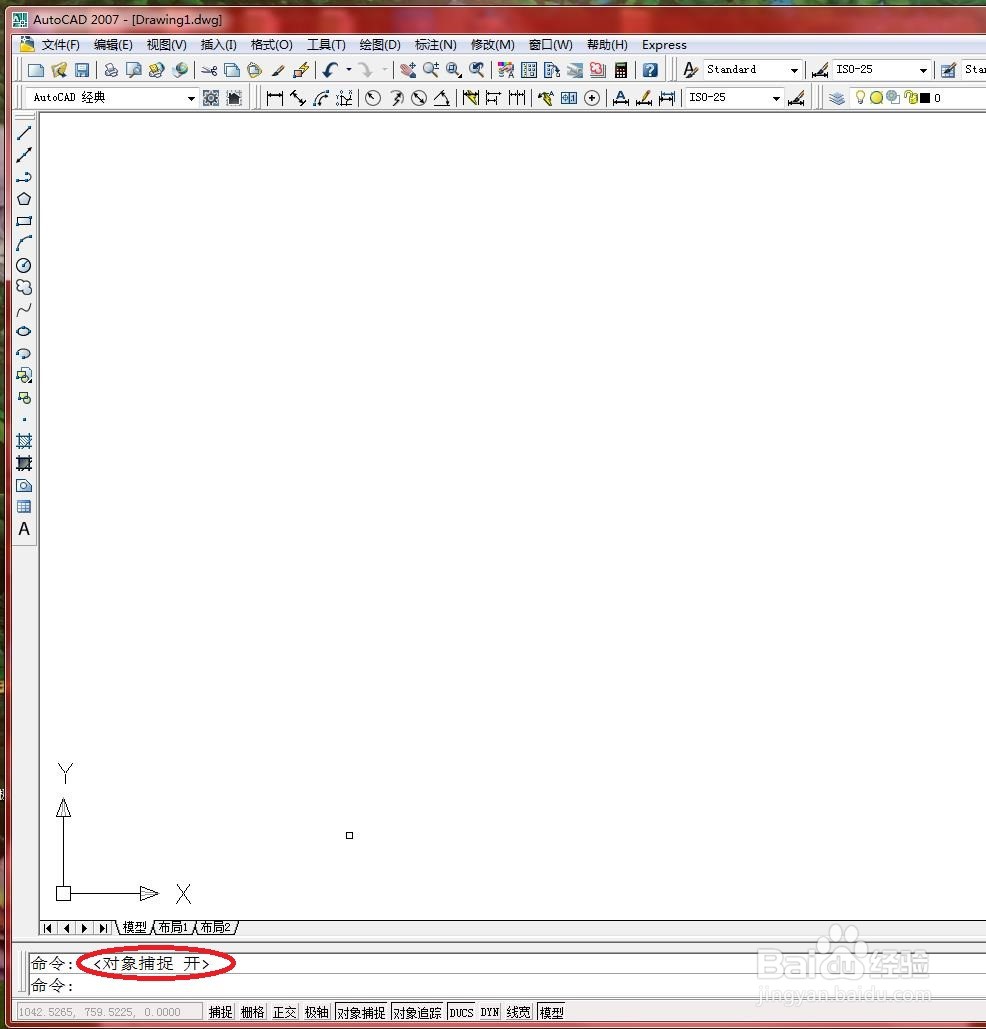Click the Save icon
This screenshot has width=986, height=1029.
point(82,70)
